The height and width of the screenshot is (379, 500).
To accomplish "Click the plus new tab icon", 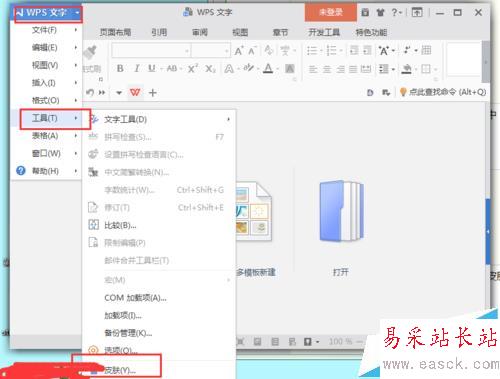I will (153, 93).
